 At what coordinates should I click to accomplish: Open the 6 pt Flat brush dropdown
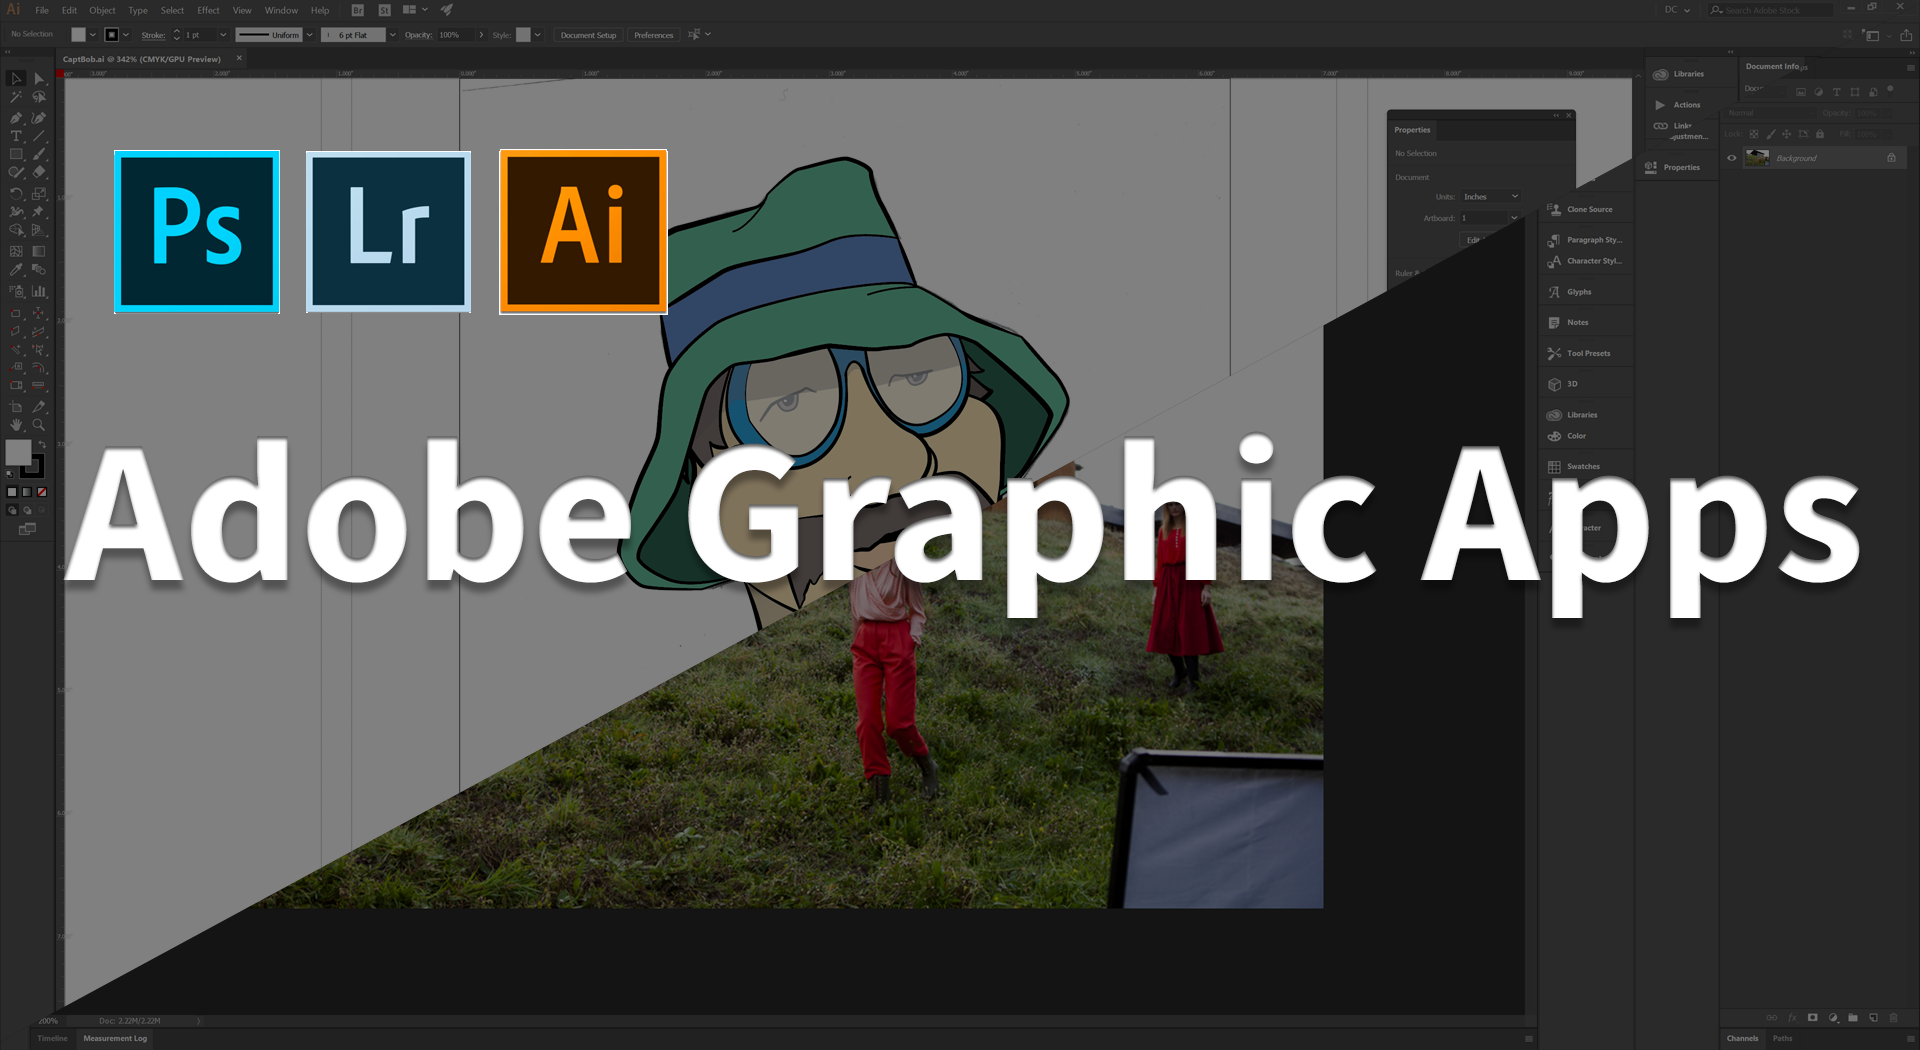(x=392, y=35)
